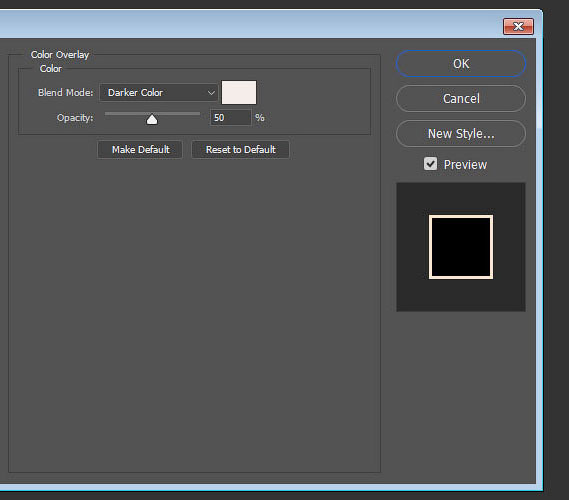Open the New Style... dialog

[x=461, y=134]
